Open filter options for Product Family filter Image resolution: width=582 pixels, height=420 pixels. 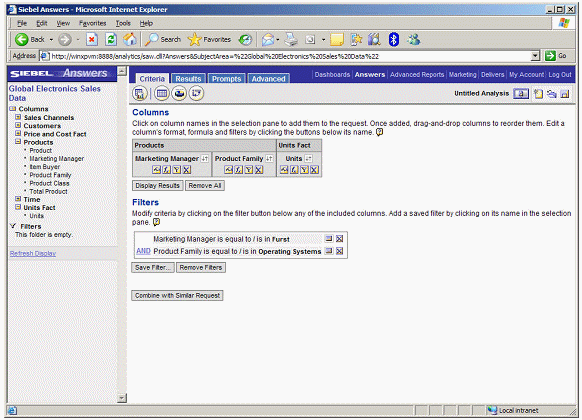click(x=328, y=251)
